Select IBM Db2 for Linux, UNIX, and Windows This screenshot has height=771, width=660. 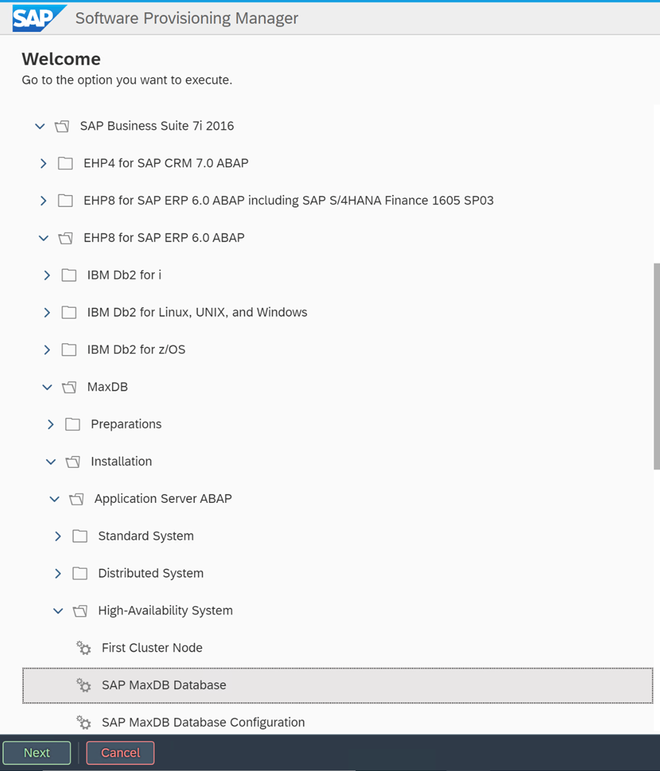click(197, 312)
